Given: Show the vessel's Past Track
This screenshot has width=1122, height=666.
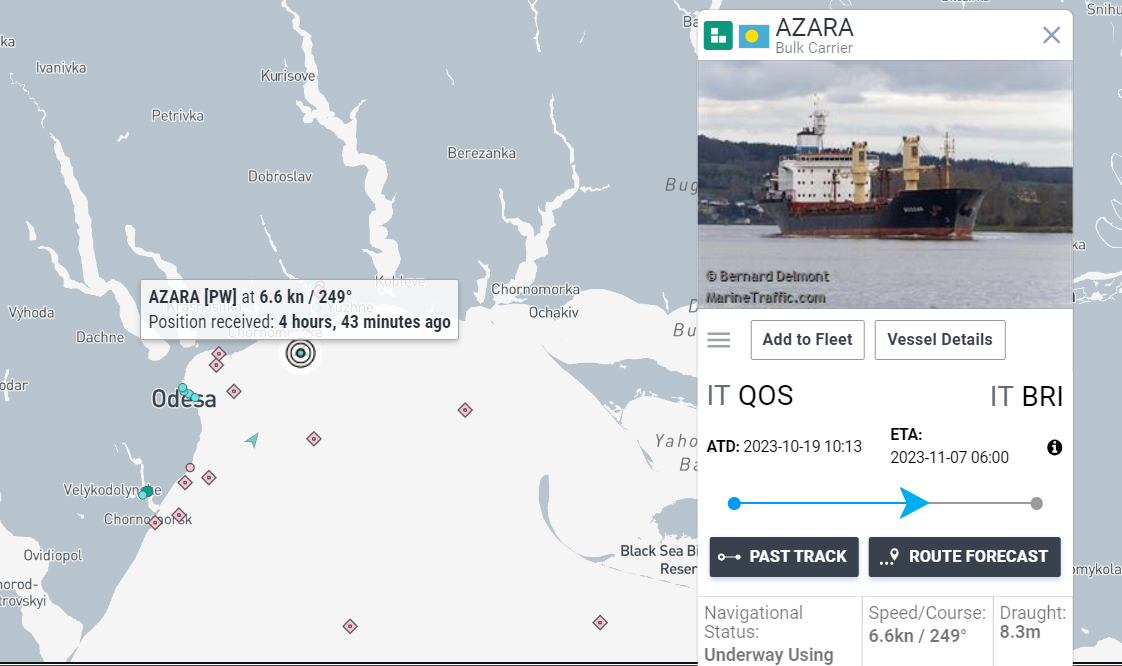Looking at the screenshot, I should point(784,557).
